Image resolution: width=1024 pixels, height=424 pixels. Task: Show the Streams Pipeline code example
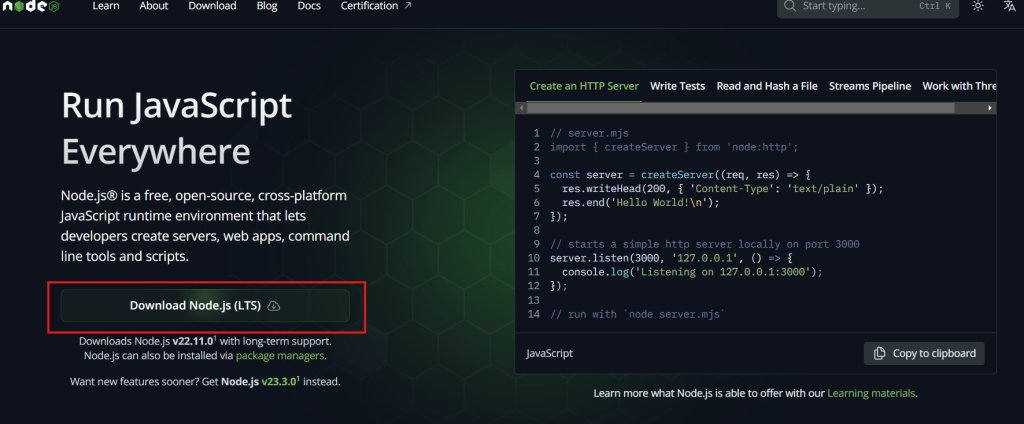(870, 86)
